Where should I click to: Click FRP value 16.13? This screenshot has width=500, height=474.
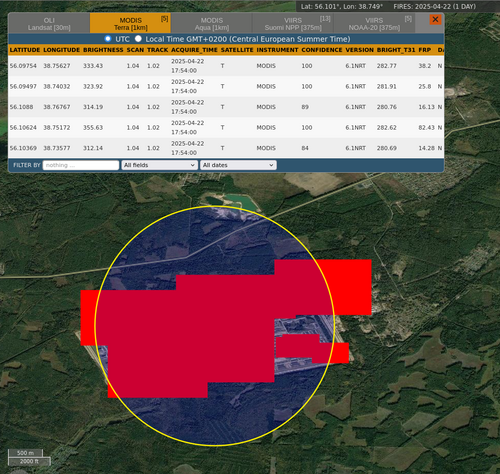click(x=426, y=107)
